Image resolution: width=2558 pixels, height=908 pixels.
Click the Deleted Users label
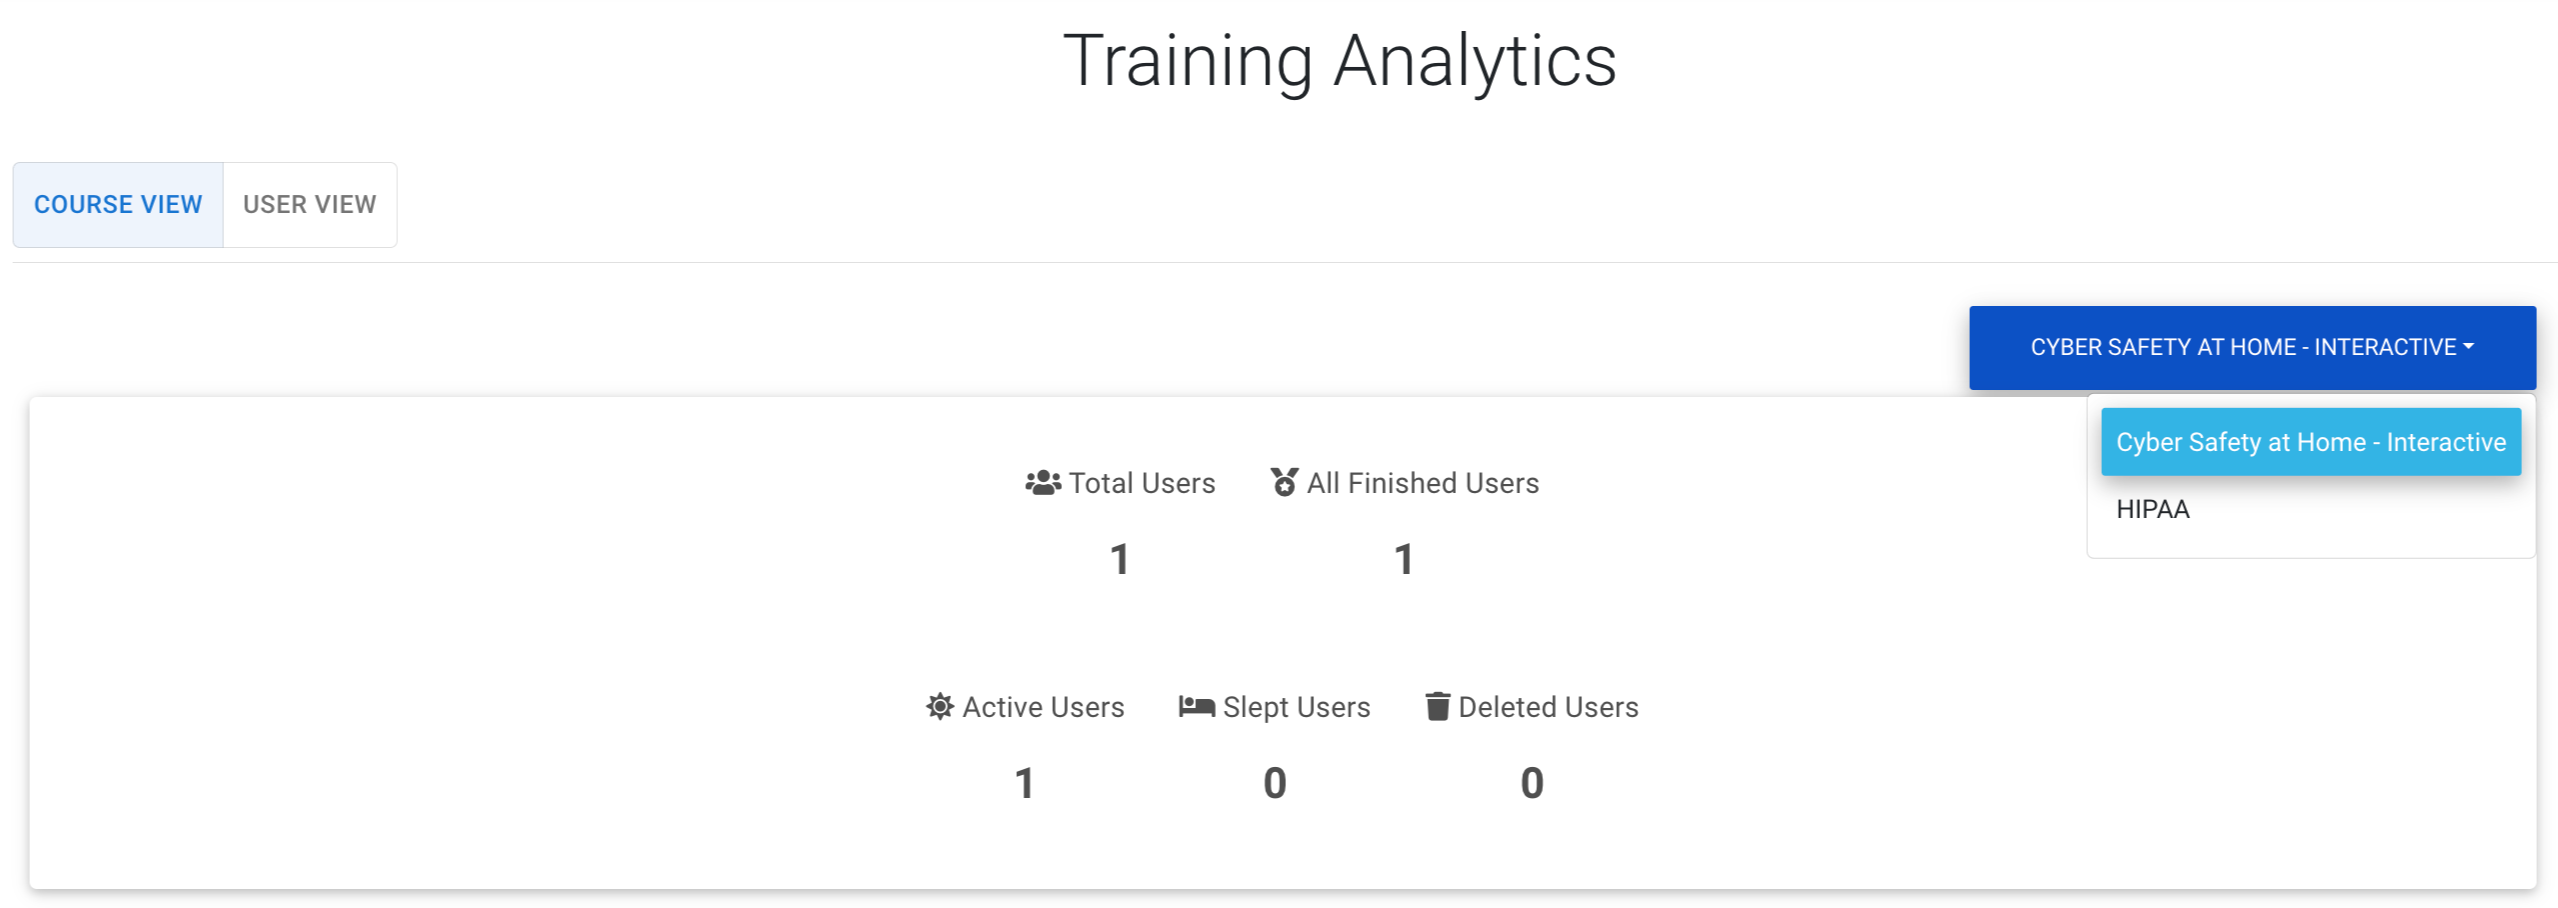(1548, 707)
